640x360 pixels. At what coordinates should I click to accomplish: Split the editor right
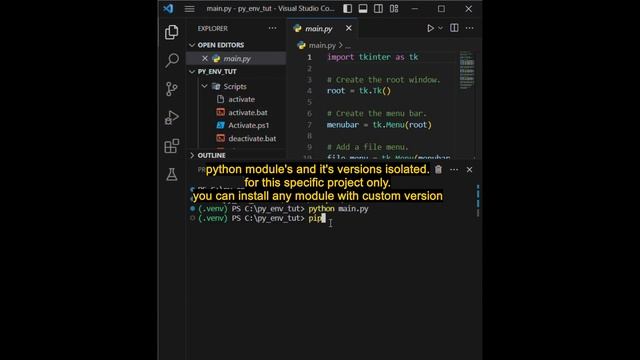[x=454, y=28]
